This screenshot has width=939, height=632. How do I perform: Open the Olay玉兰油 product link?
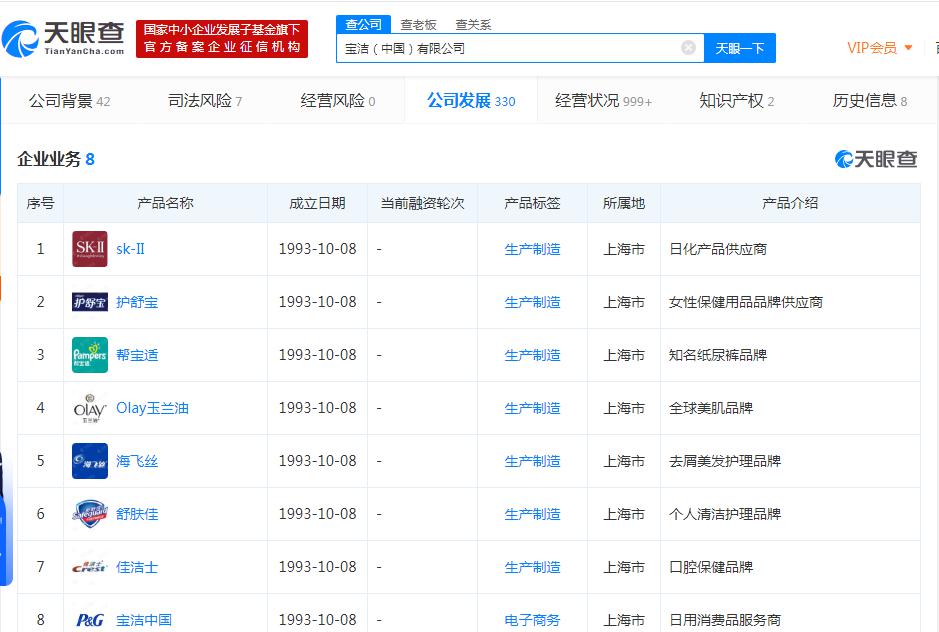point(152,408)
